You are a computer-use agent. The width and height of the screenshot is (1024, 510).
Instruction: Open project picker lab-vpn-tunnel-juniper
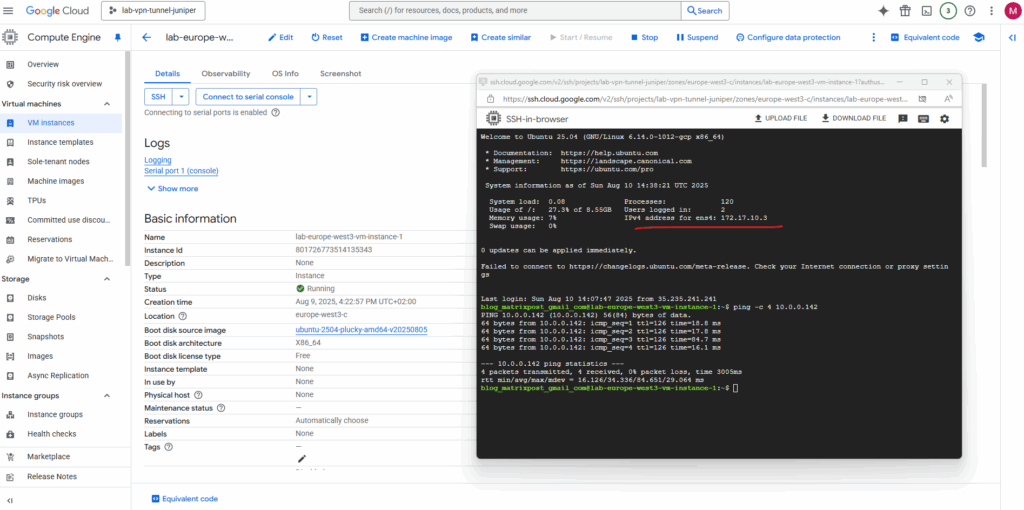153,11
